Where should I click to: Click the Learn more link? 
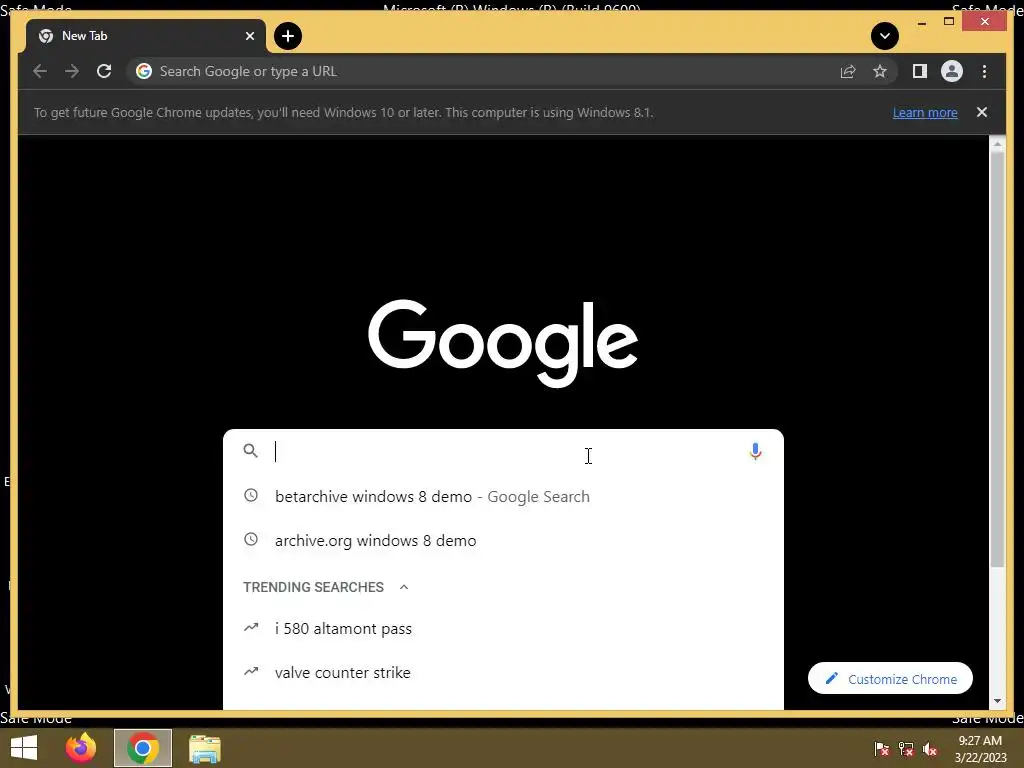[925, 112]
